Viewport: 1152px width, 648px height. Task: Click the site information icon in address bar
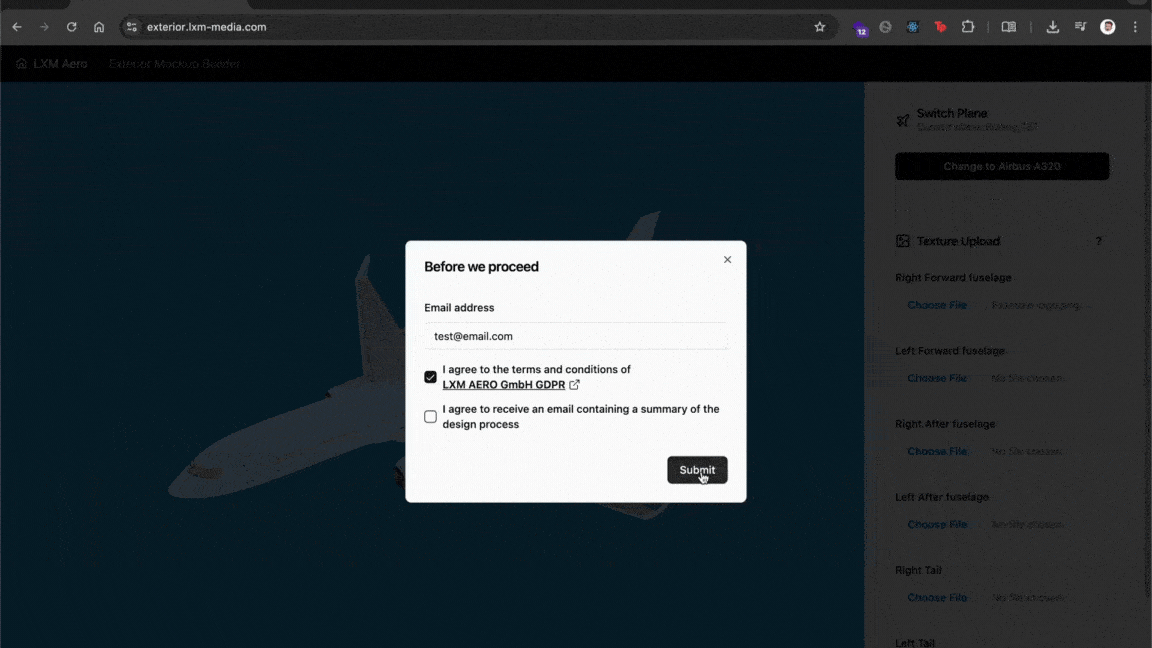131,27
